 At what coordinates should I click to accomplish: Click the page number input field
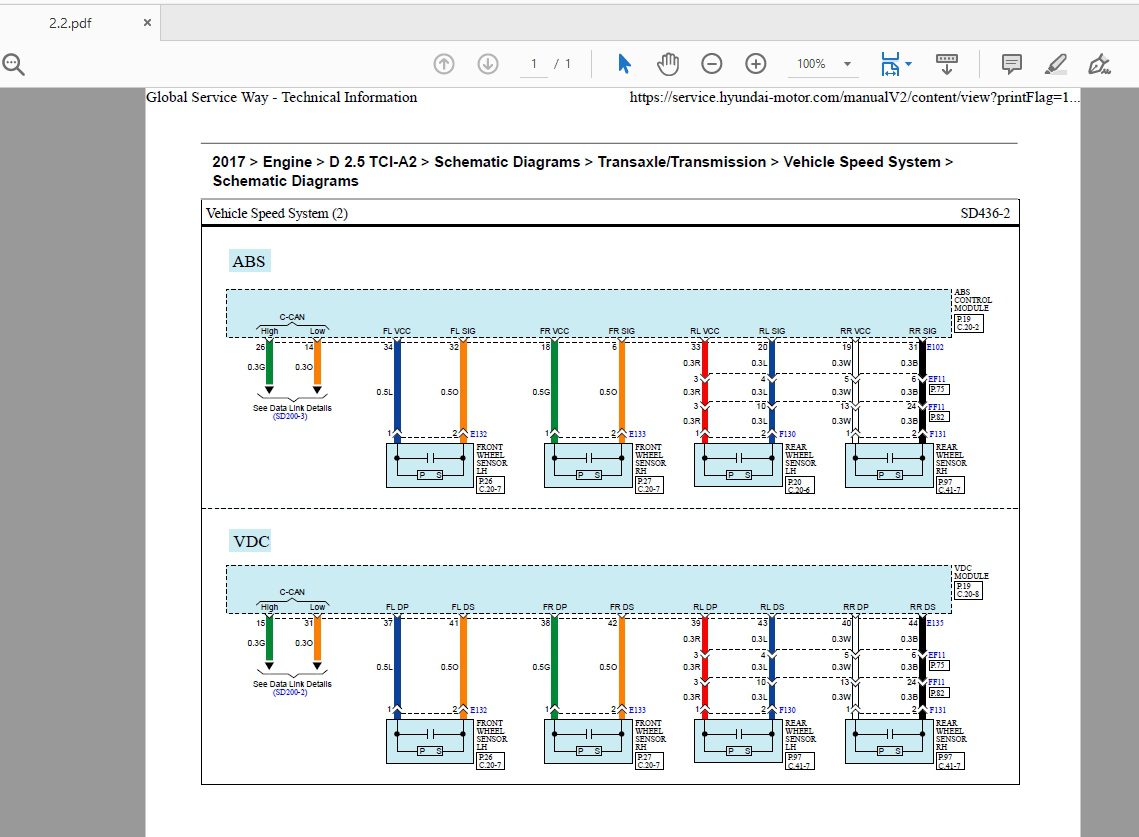point(533,64)
